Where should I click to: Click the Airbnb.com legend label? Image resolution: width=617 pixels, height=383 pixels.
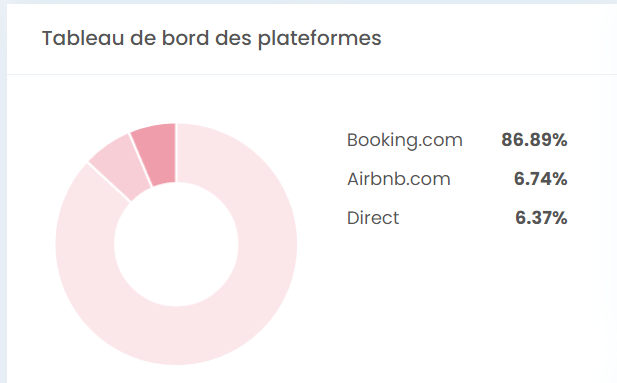399,179
